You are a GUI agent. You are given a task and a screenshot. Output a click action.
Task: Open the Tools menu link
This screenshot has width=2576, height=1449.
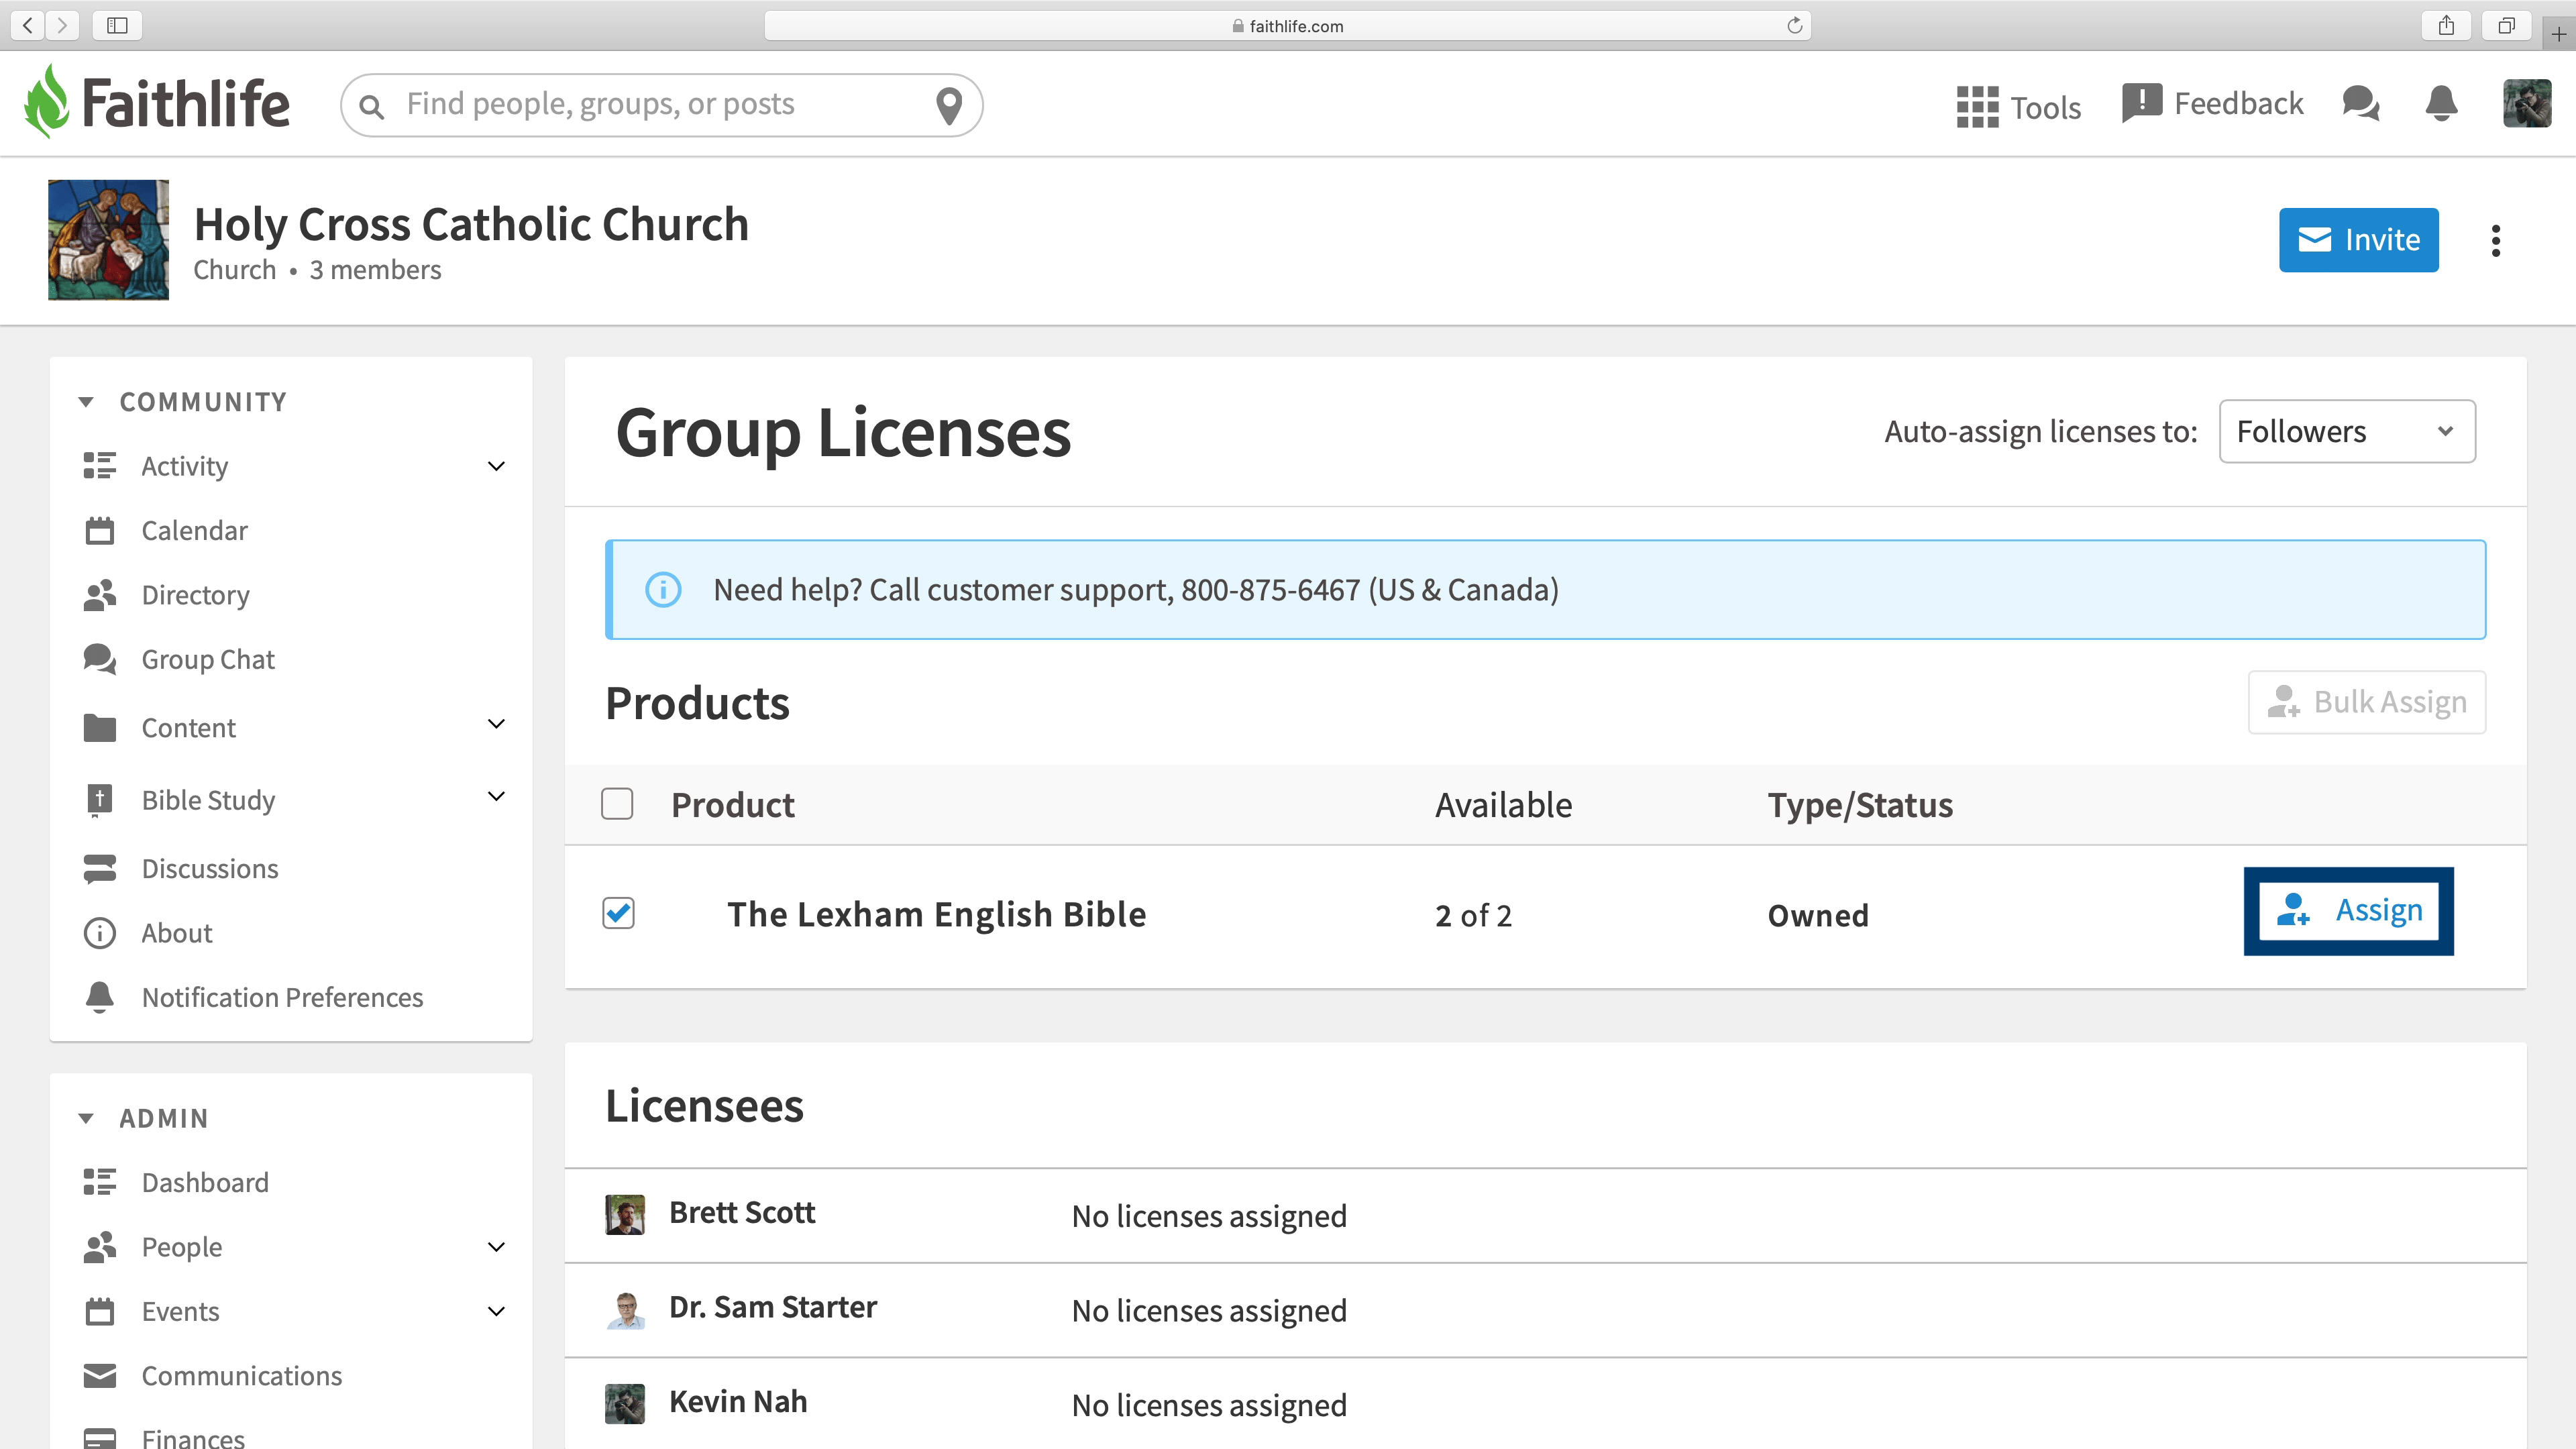click(2045, 107)
